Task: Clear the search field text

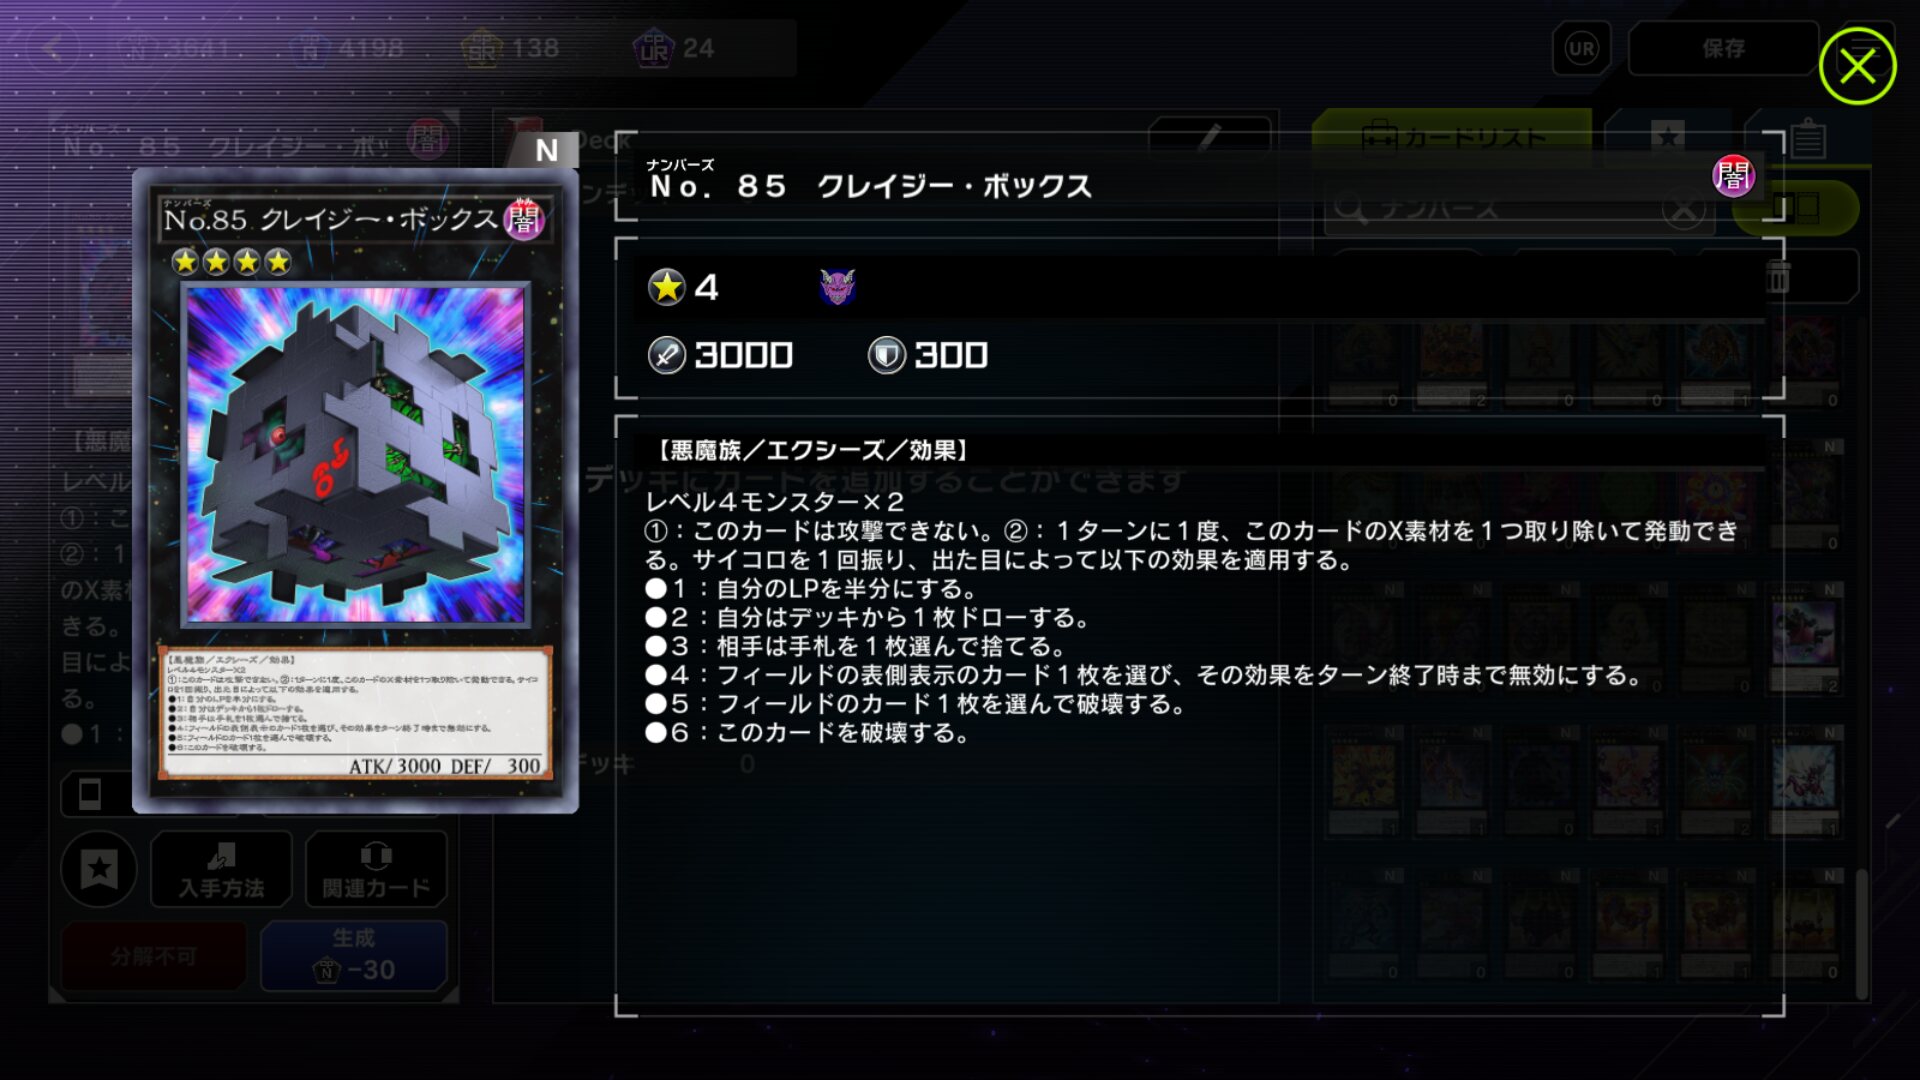Action: pos(1683,210)
